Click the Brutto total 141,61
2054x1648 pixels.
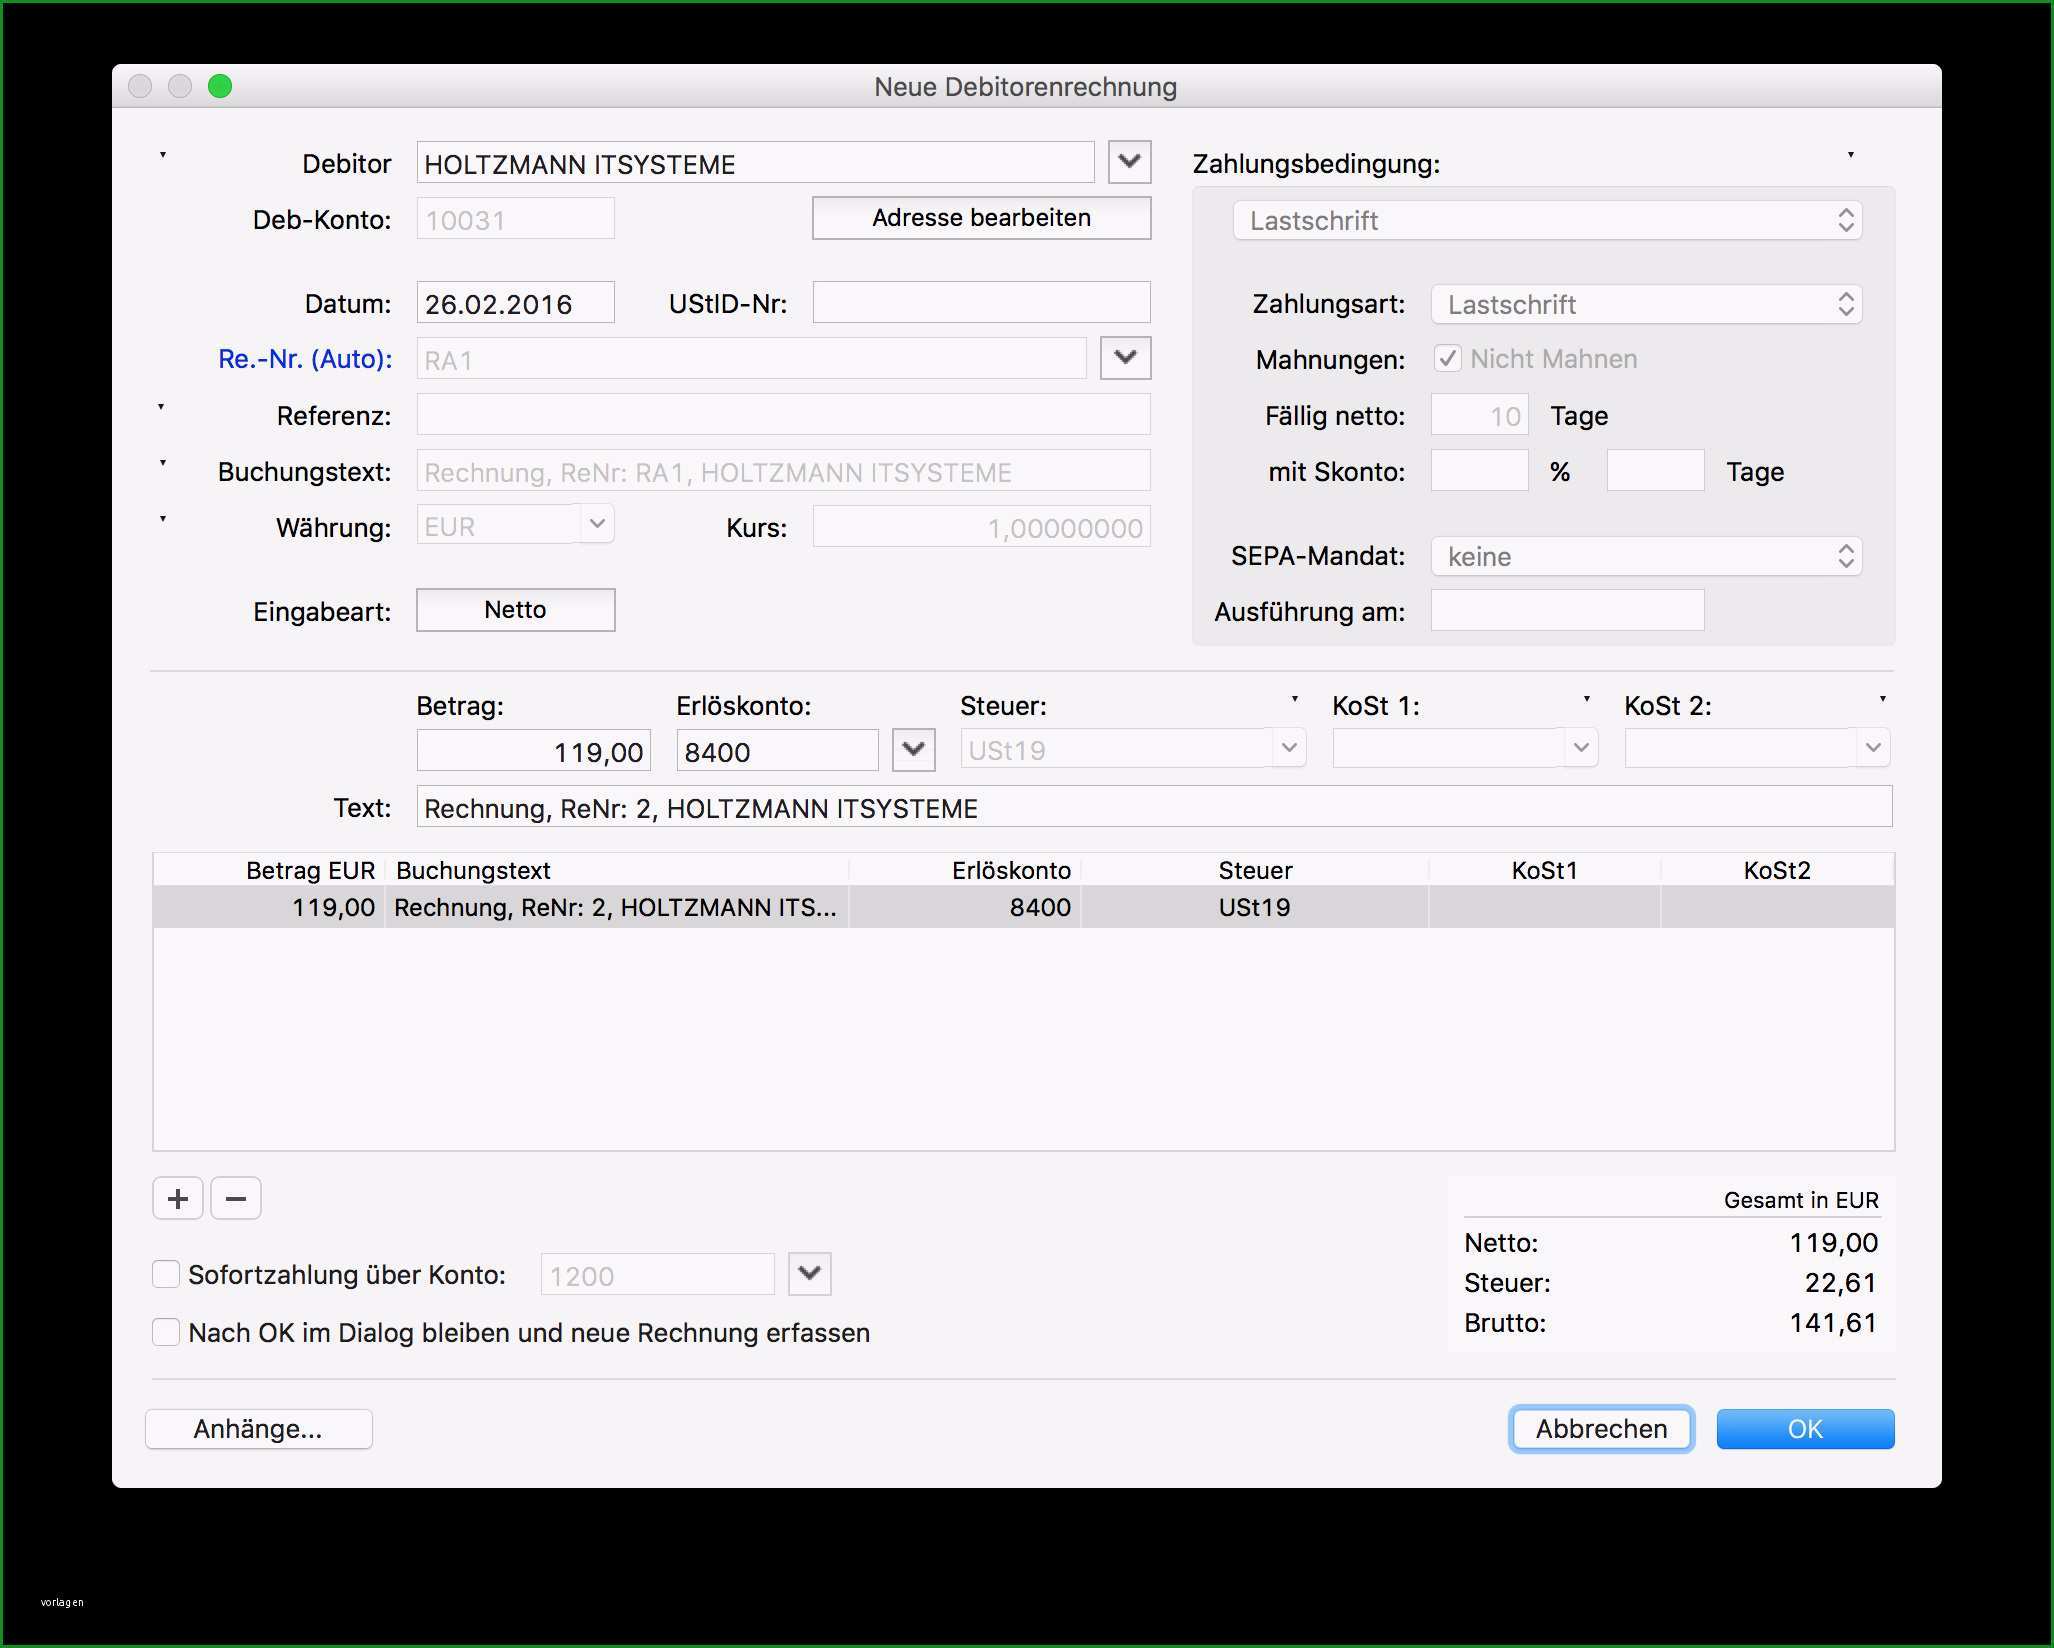tap(1833, 1323)
